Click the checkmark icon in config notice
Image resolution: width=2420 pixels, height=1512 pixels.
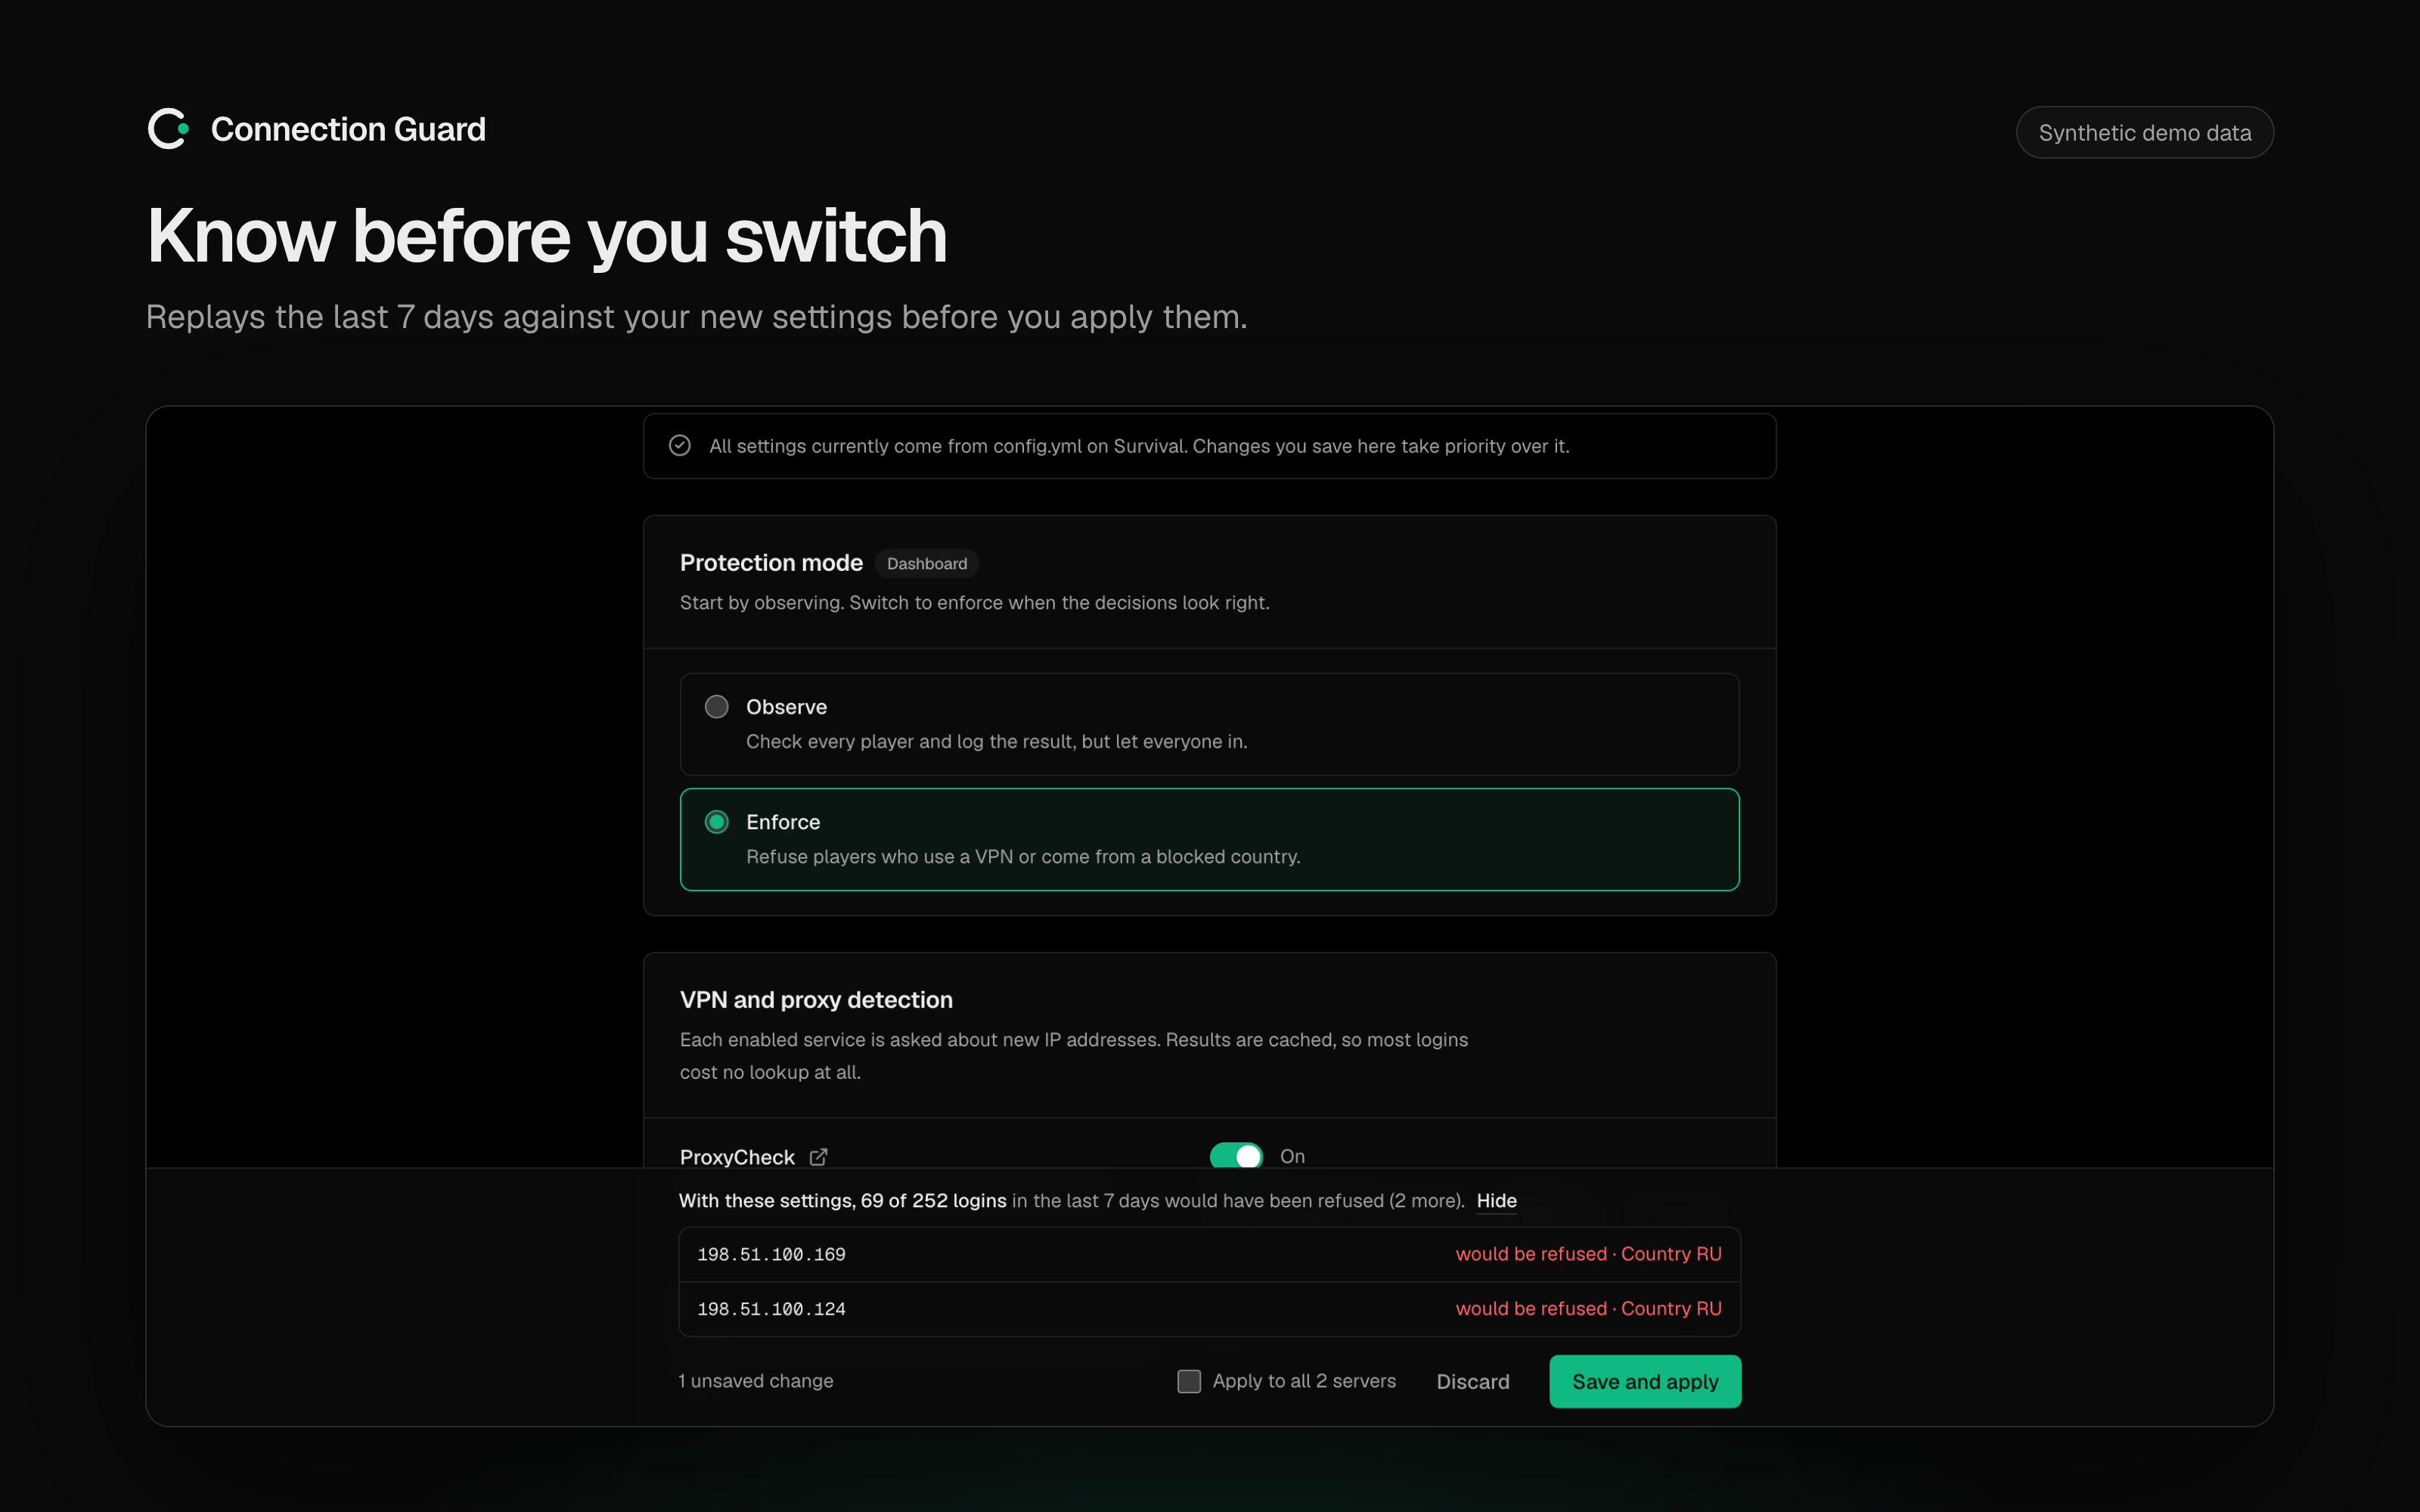680,446
